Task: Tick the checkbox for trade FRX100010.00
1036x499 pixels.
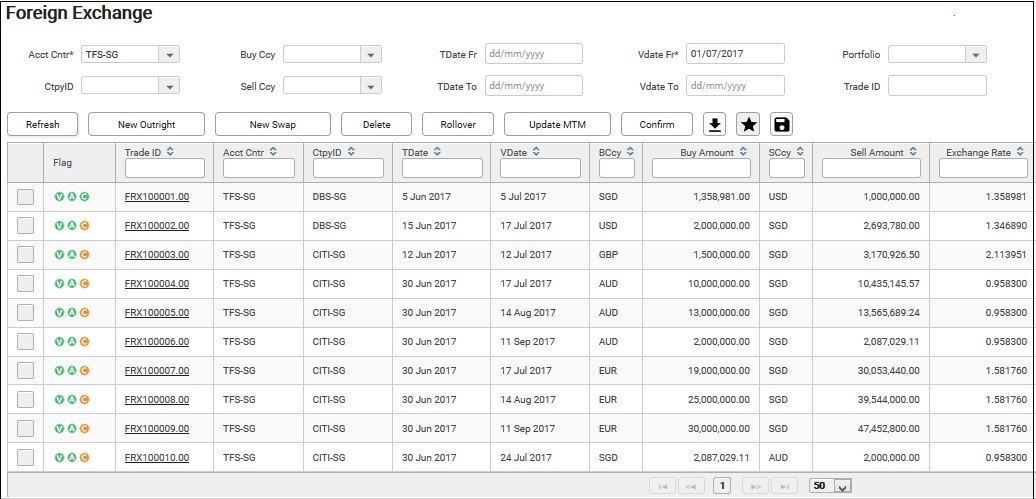Action: click(26, 458)
